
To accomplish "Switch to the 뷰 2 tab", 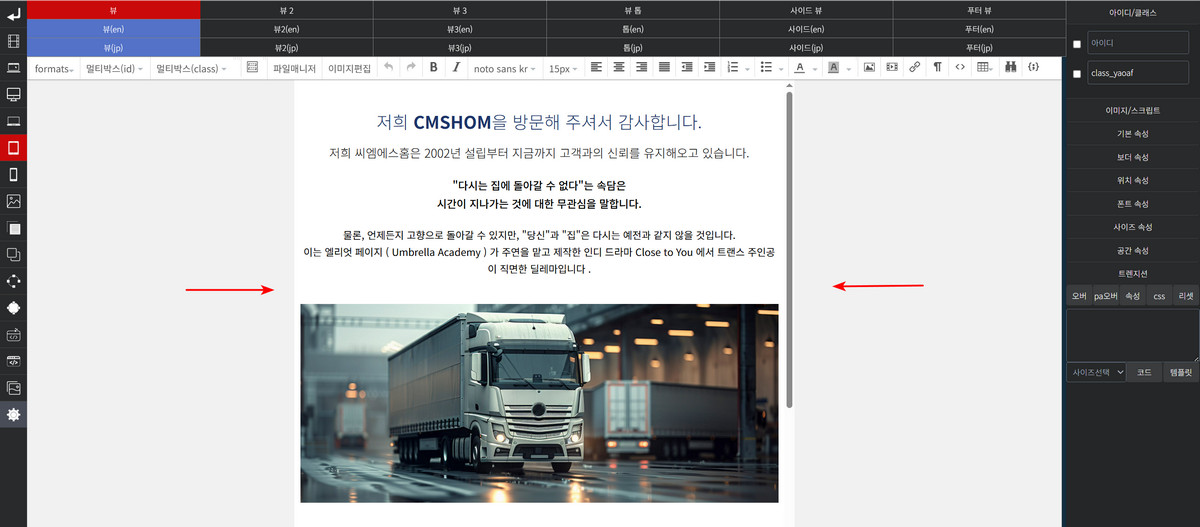I will point(287,9).
